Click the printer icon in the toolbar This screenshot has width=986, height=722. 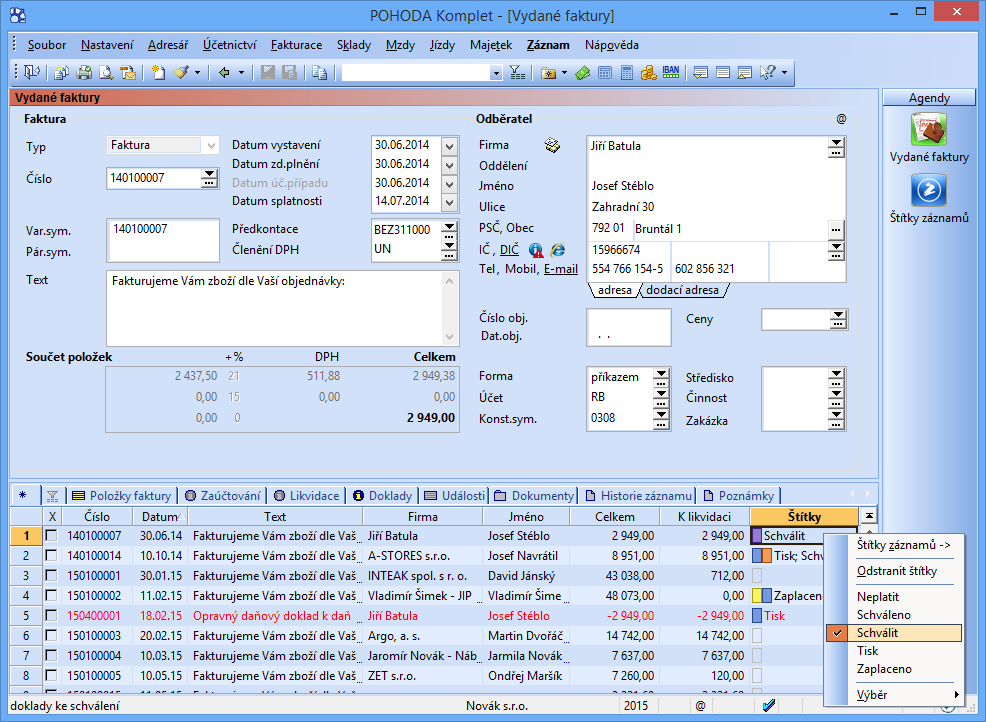coord(84,73)
